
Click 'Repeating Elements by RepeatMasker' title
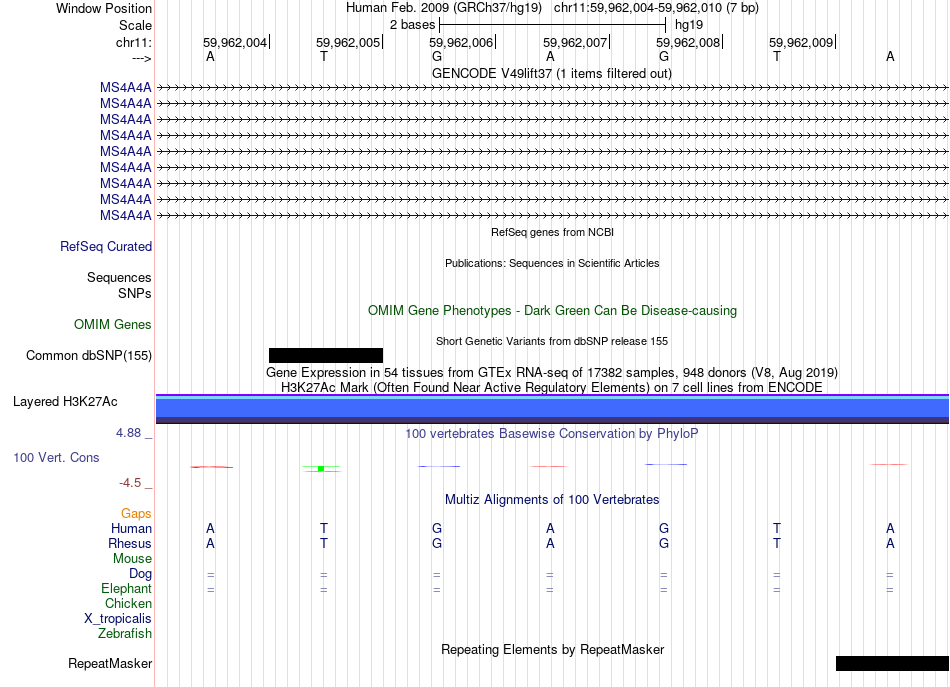click(x=553, y=649)
